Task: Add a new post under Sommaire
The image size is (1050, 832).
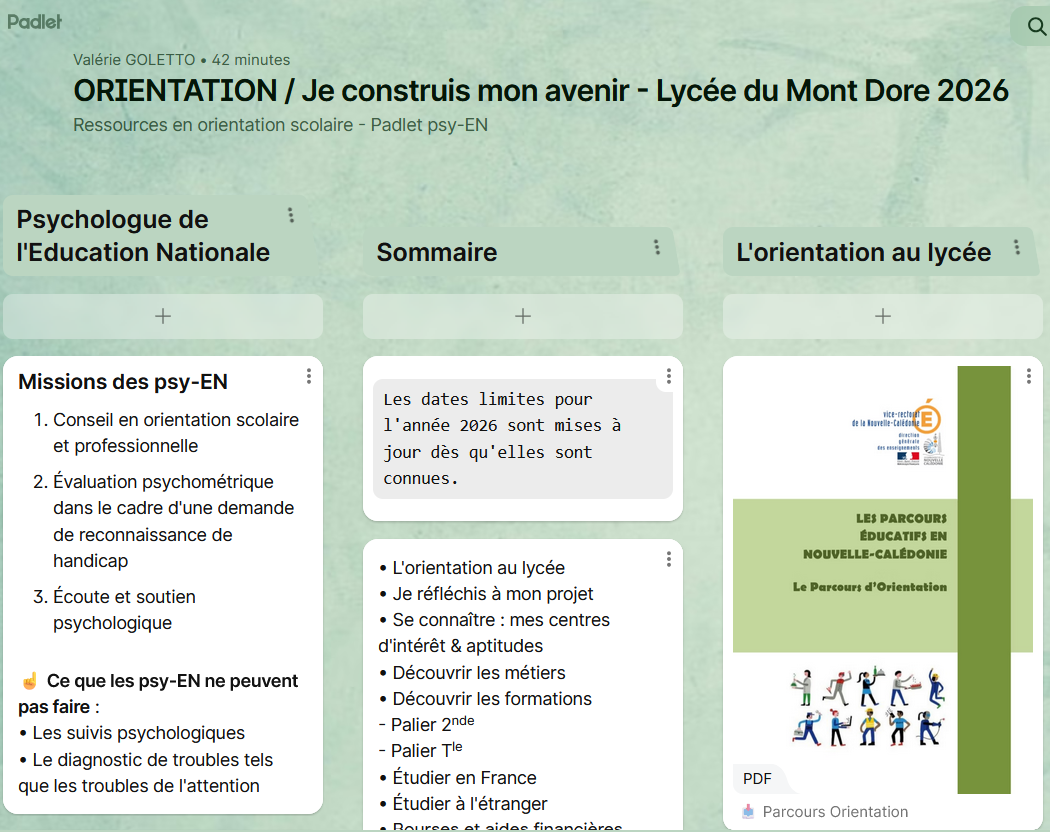Action: 523,316
